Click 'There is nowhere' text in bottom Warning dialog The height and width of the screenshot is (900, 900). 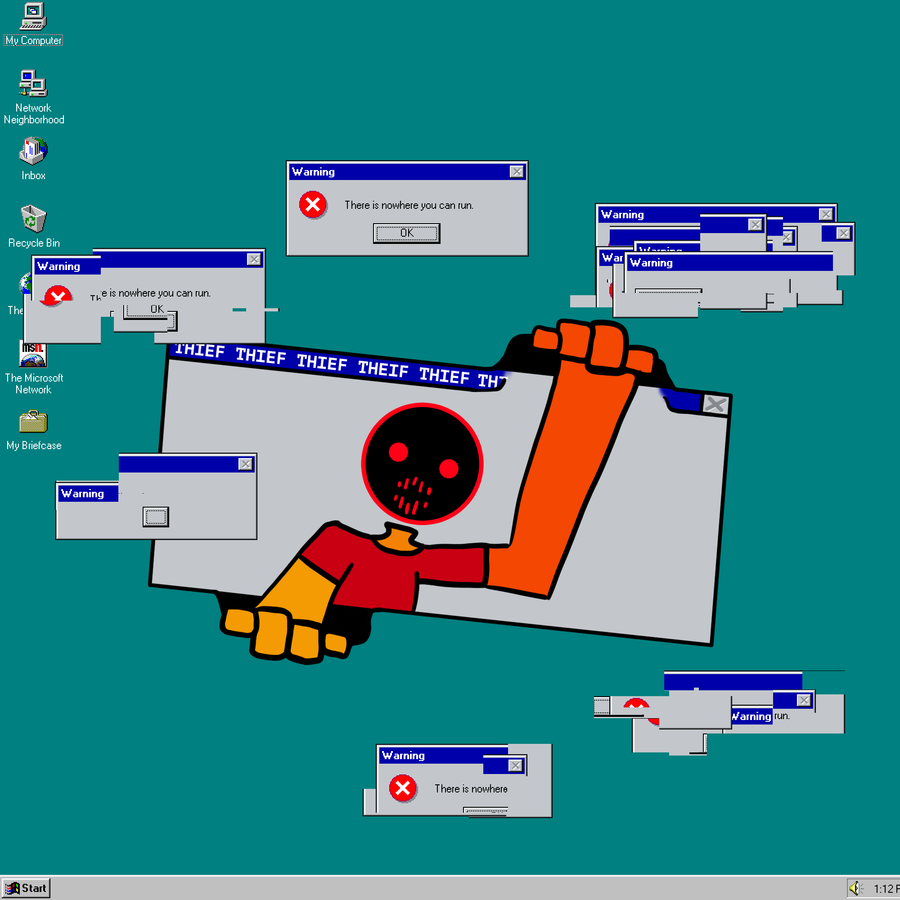click(471, 789)
